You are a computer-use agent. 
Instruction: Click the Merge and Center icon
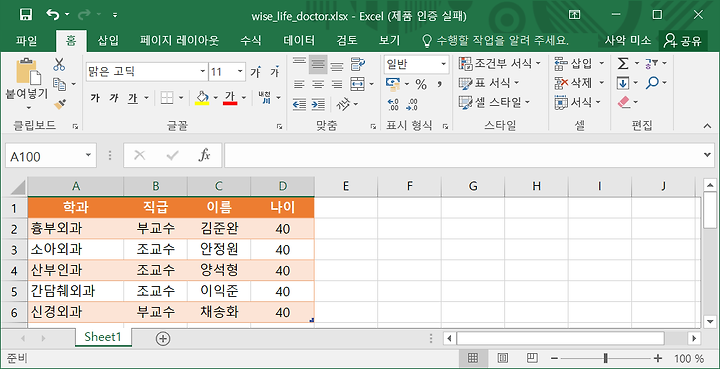[x=358, y=84]
